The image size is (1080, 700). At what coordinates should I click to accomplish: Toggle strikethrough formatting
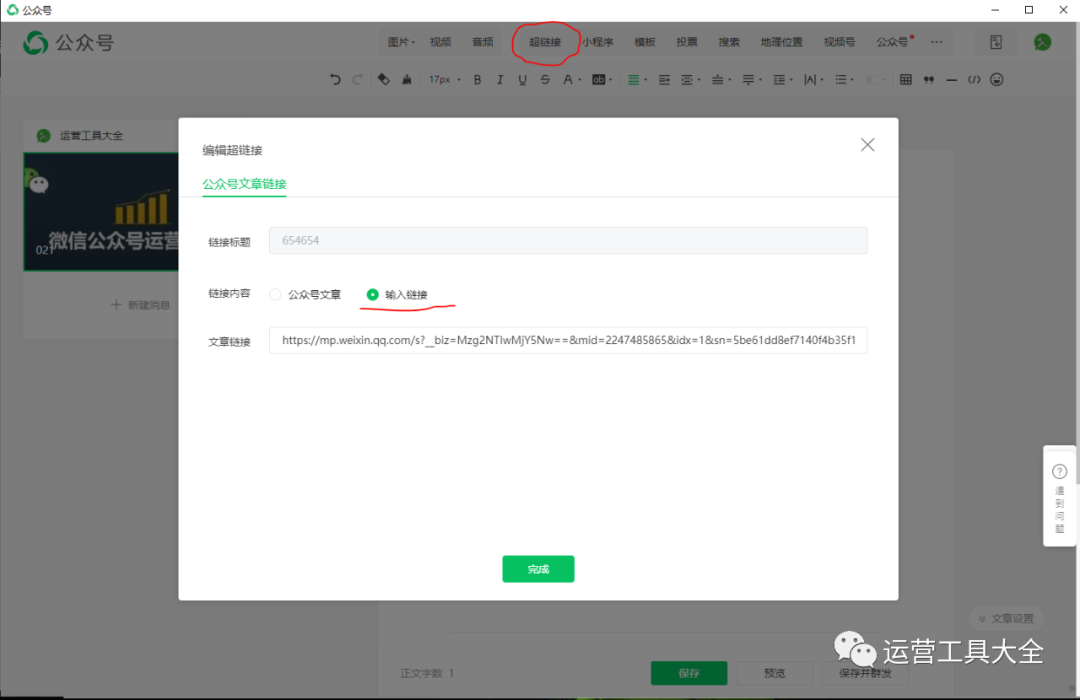[x=546, y=80]
